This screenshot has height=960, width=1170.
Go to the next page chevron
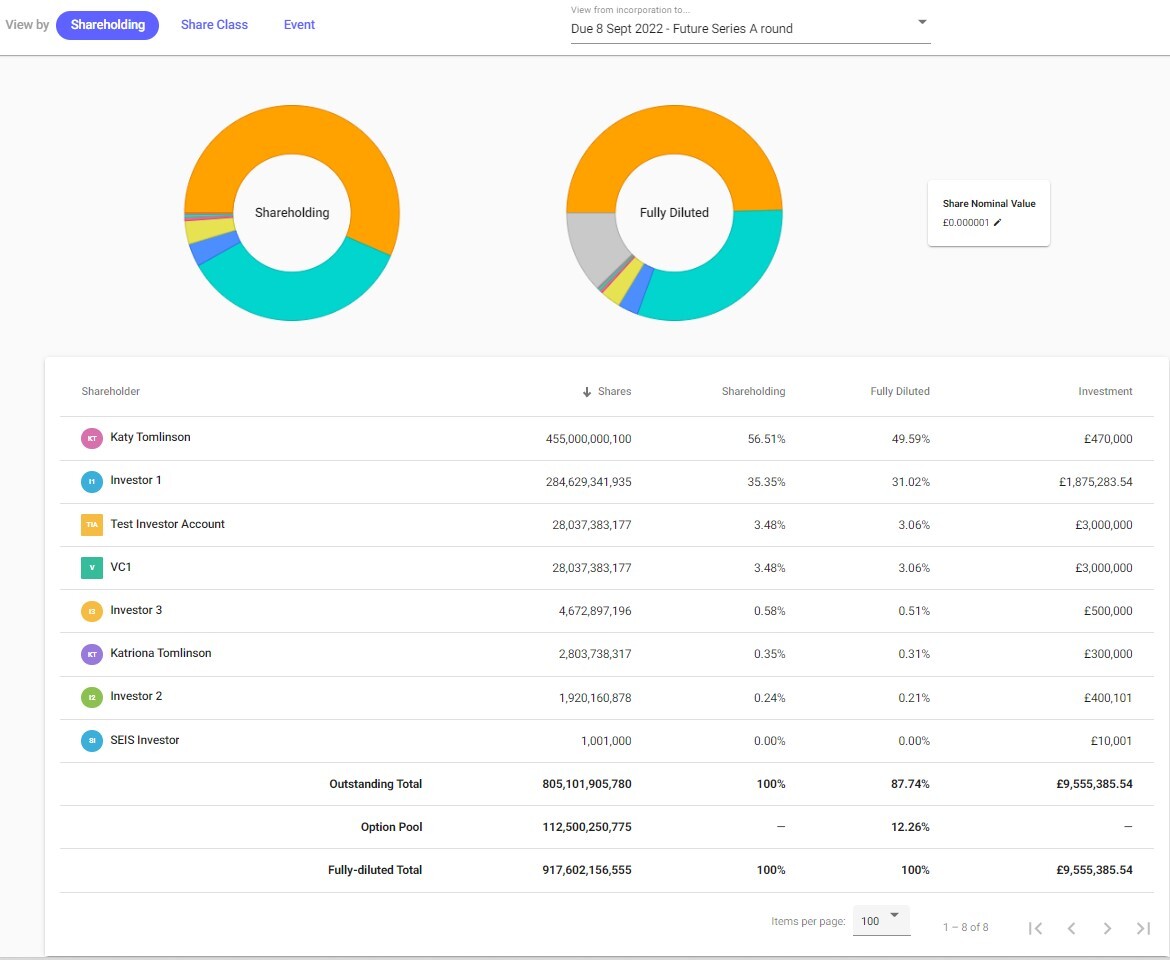point(1107,928)
